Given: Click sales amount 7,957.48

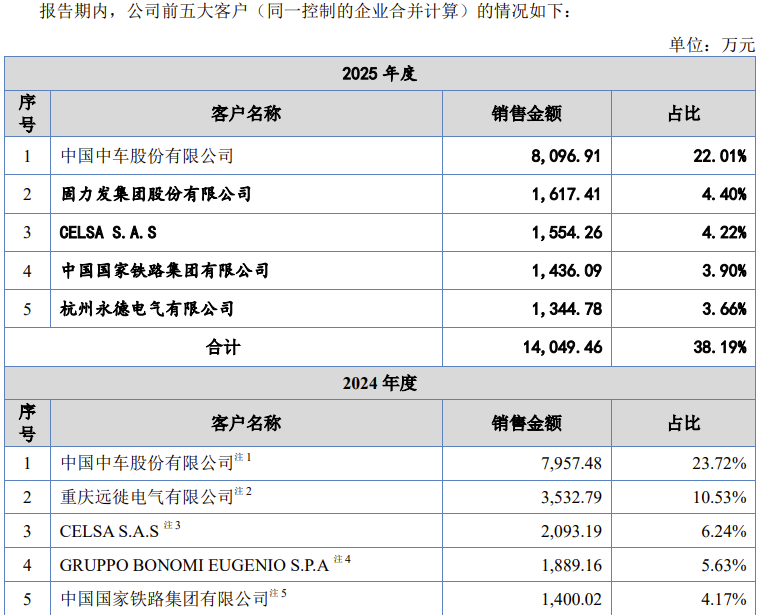Looking at the screenshot, I should [x=571, y=463].
